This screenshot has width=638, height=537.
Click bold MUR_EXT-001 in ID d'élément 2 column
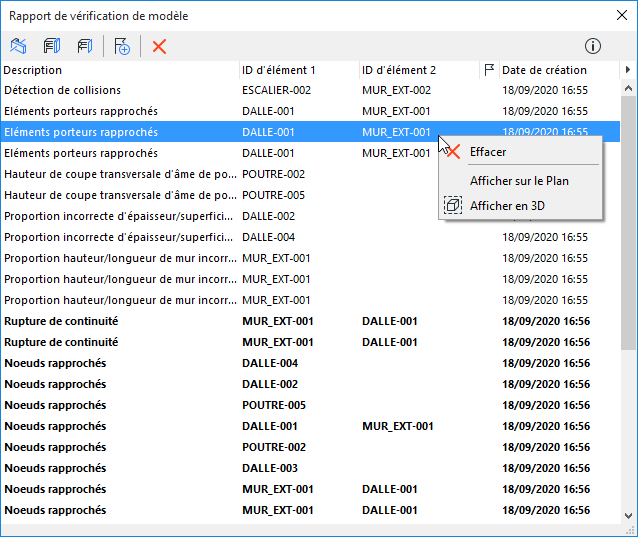pos(398,426)
